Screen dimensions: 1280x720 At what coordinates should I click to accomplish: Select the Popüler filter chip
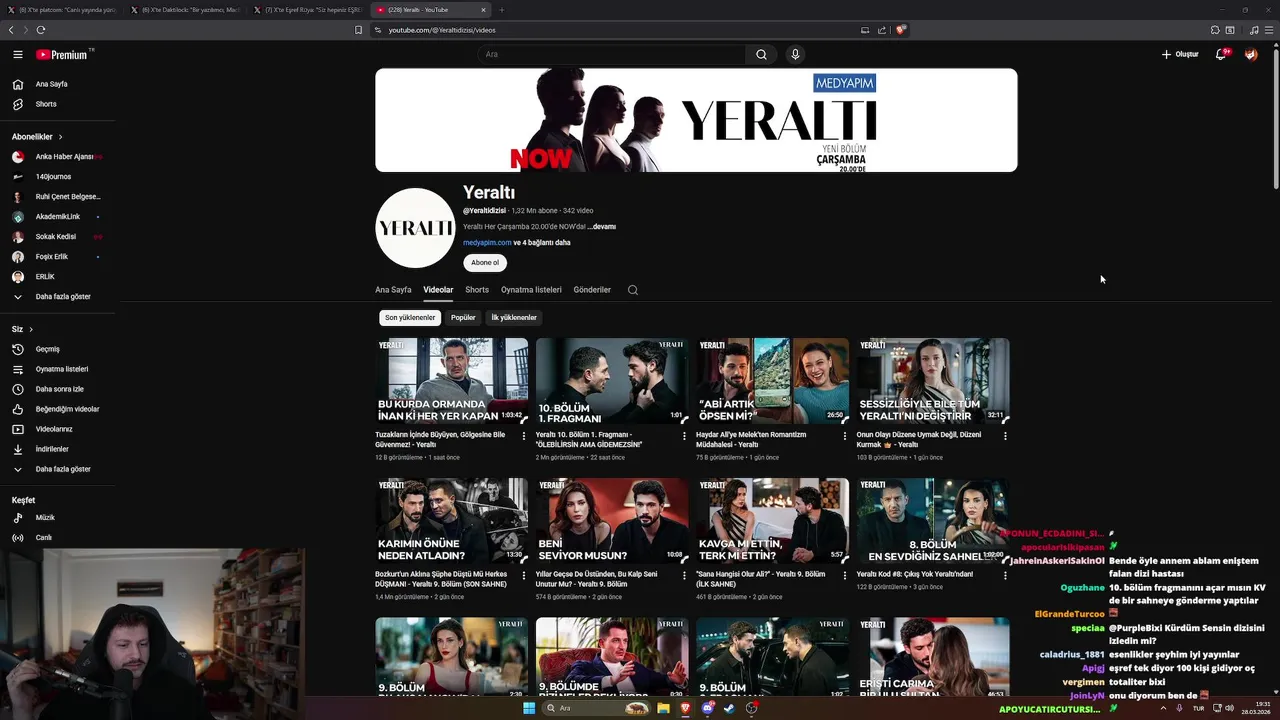pyautogui.click(x=463, y=318)
